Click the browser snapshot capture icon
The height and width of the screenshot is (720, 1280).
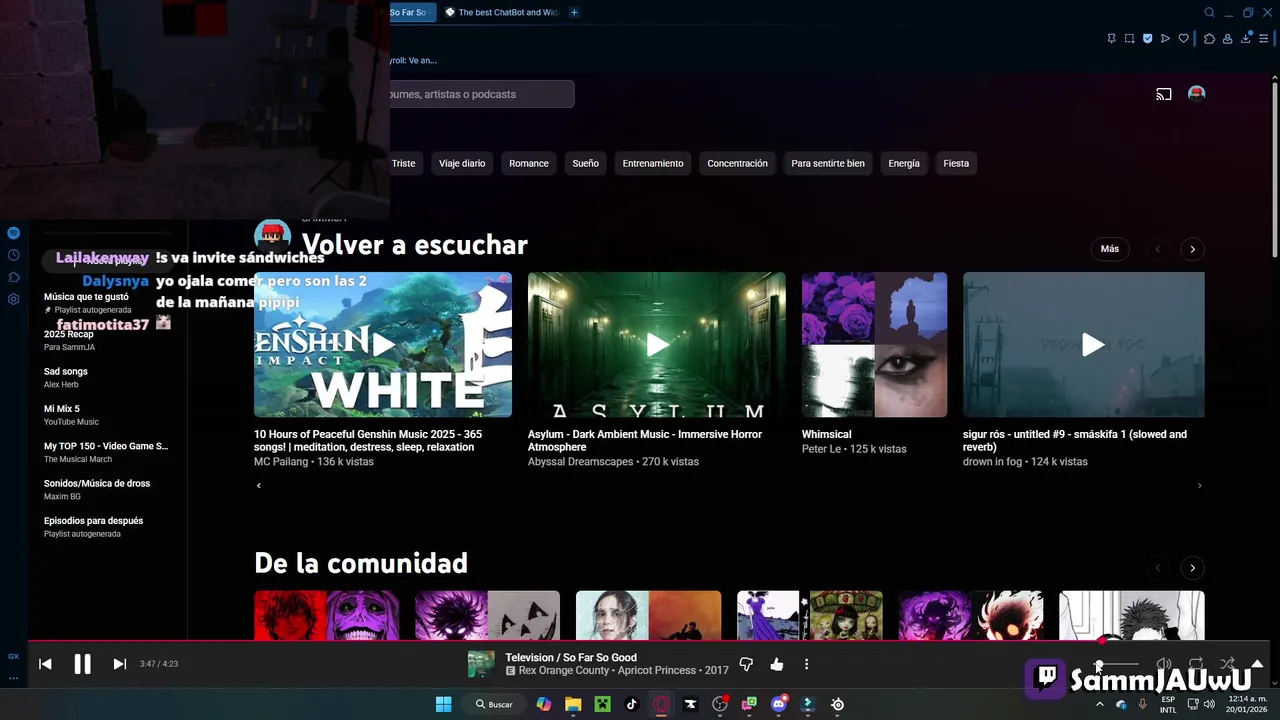[x=1129, y=39]
